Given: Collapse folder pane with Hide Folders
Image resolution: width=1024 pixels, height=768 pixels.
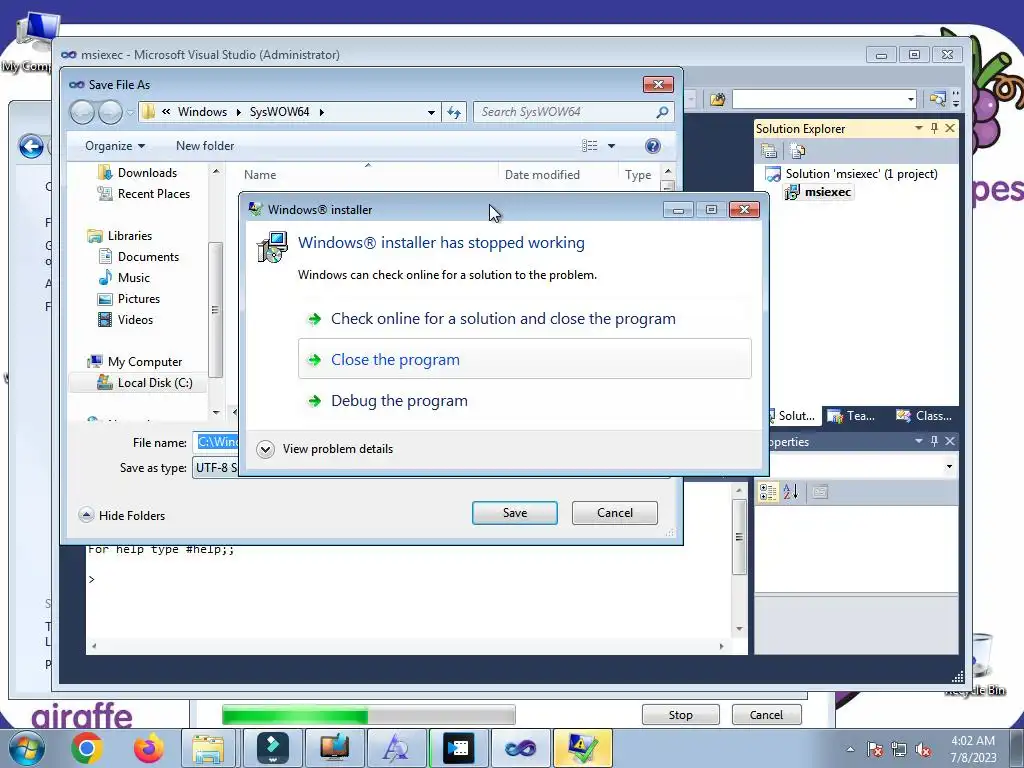Looking at the screenshot, I should tap(122, 515).
